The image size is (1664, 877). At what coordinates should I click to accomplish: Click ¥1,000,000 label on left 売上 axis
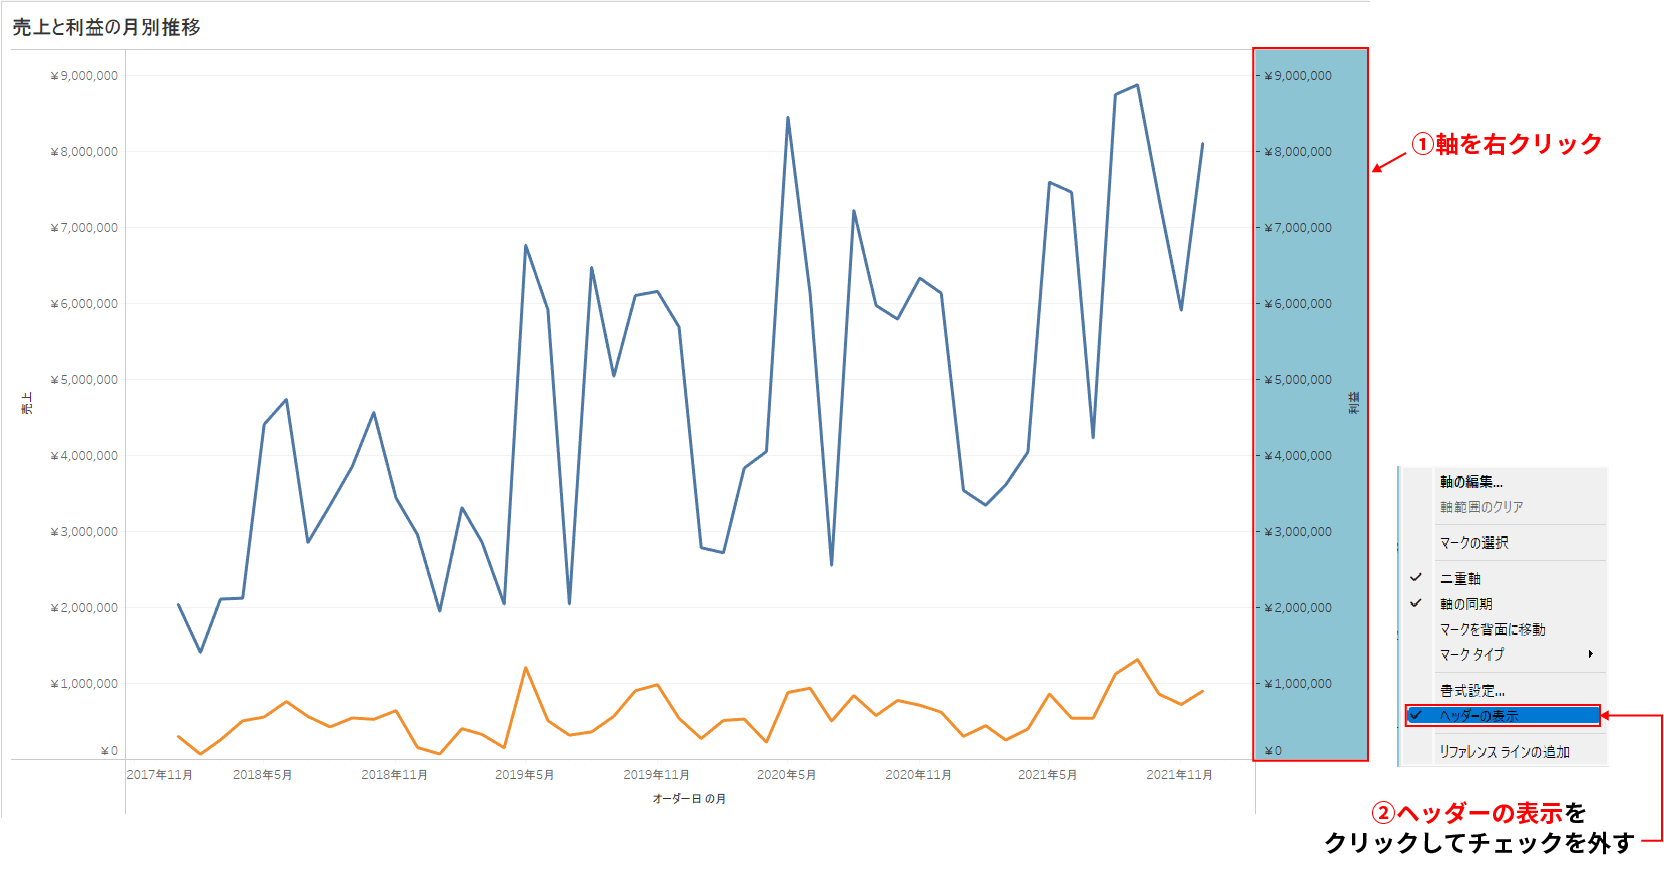84,684
